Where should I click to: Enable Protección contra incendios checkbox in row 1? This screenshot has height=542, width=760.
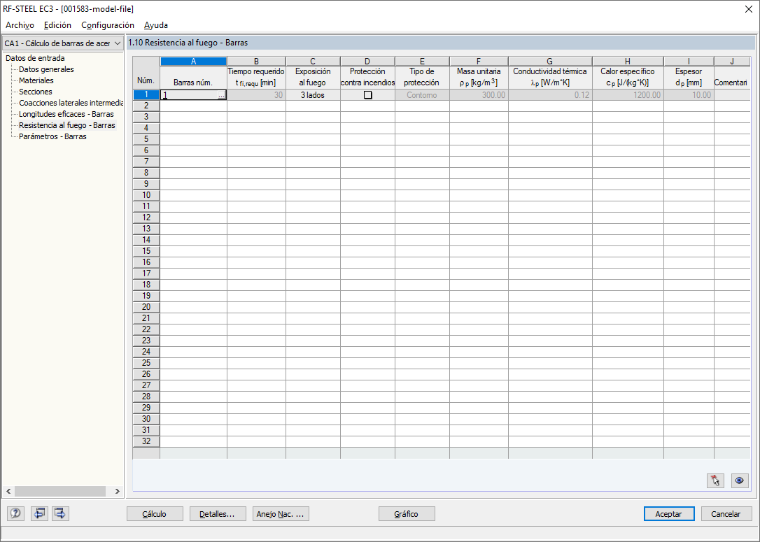point(368,95)
